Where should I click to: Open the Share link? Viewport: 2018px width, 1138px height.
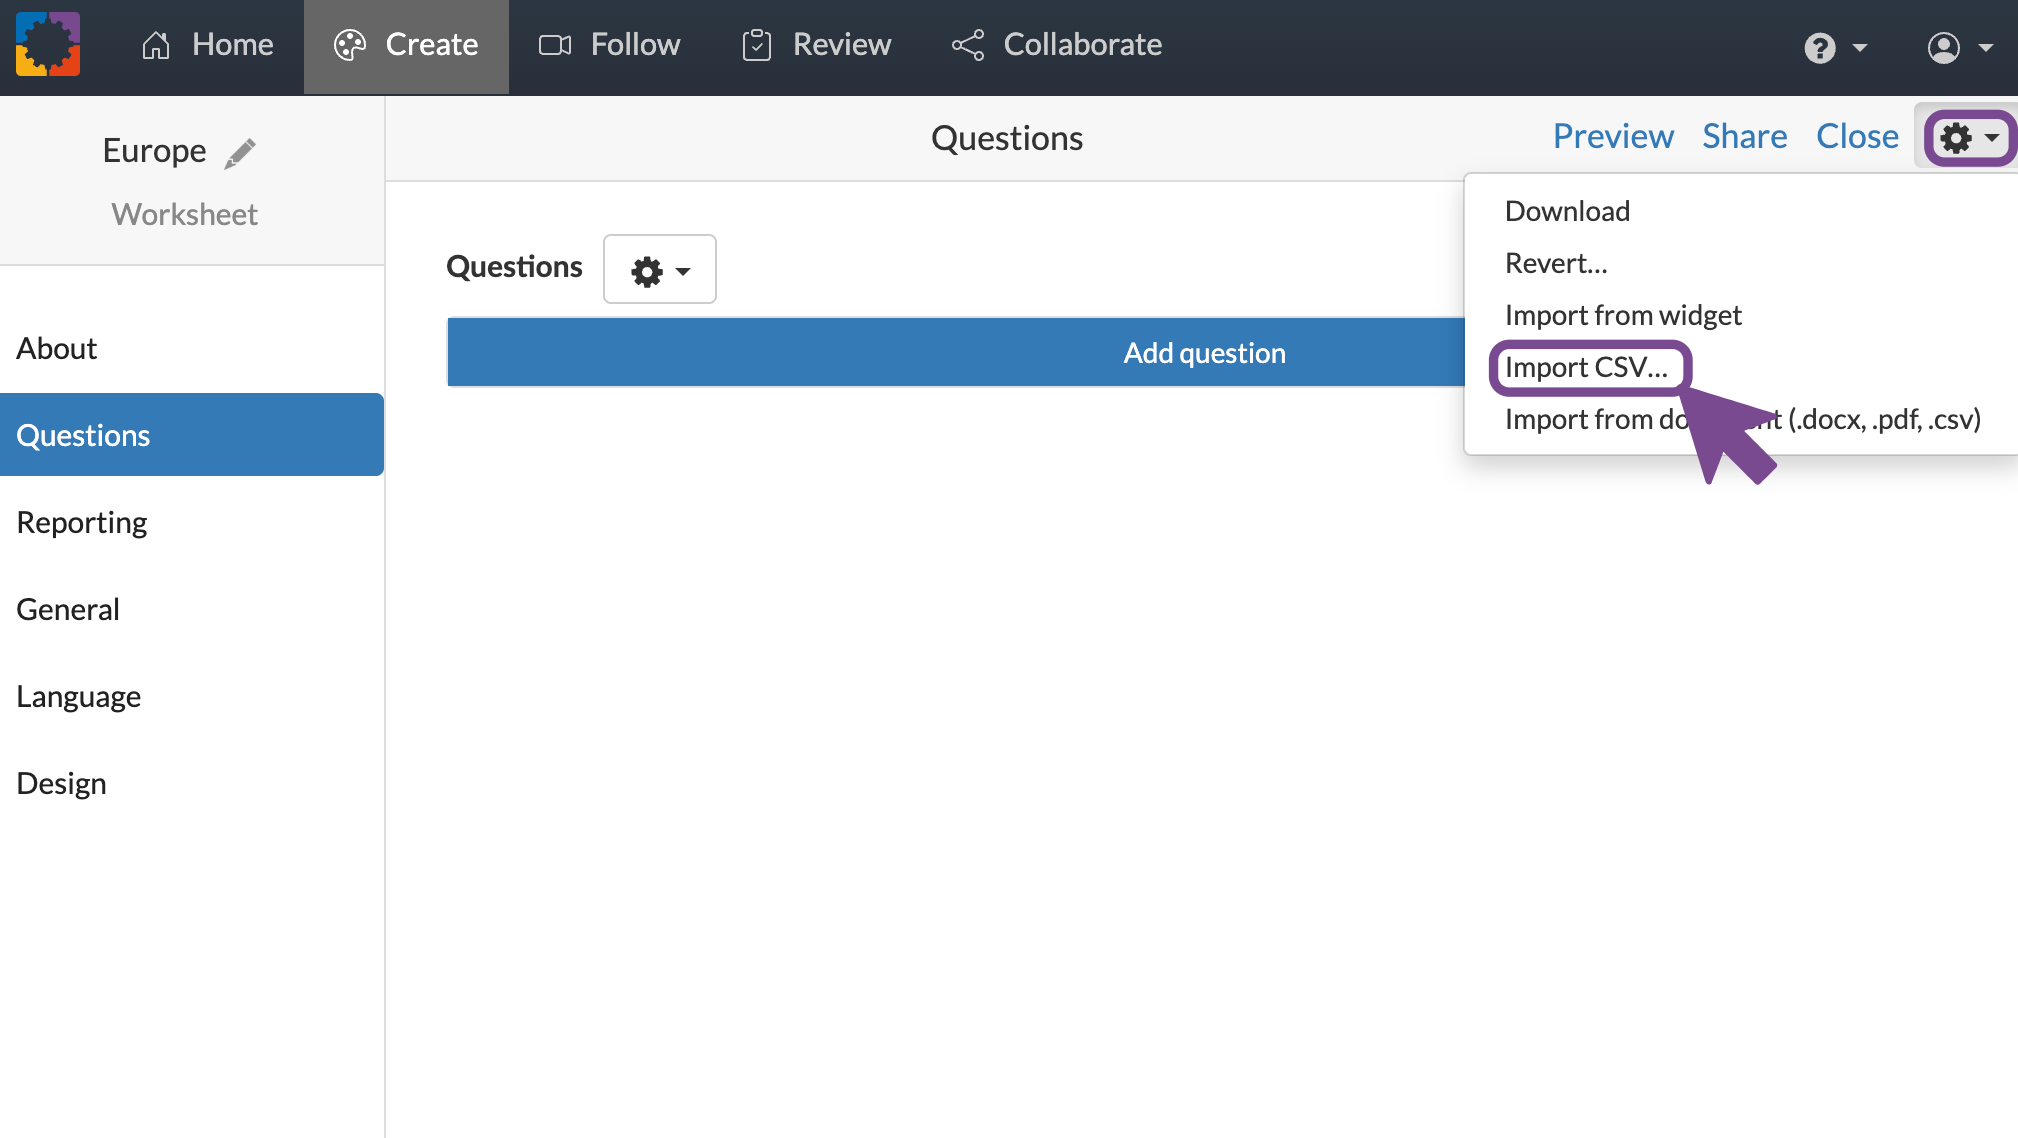pos(1744,136)
